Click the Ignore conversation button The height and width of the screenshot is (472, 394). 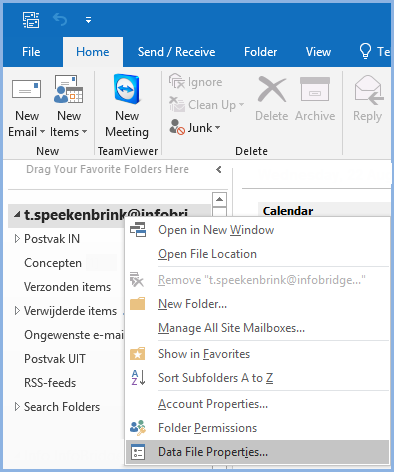pos(195,82)
